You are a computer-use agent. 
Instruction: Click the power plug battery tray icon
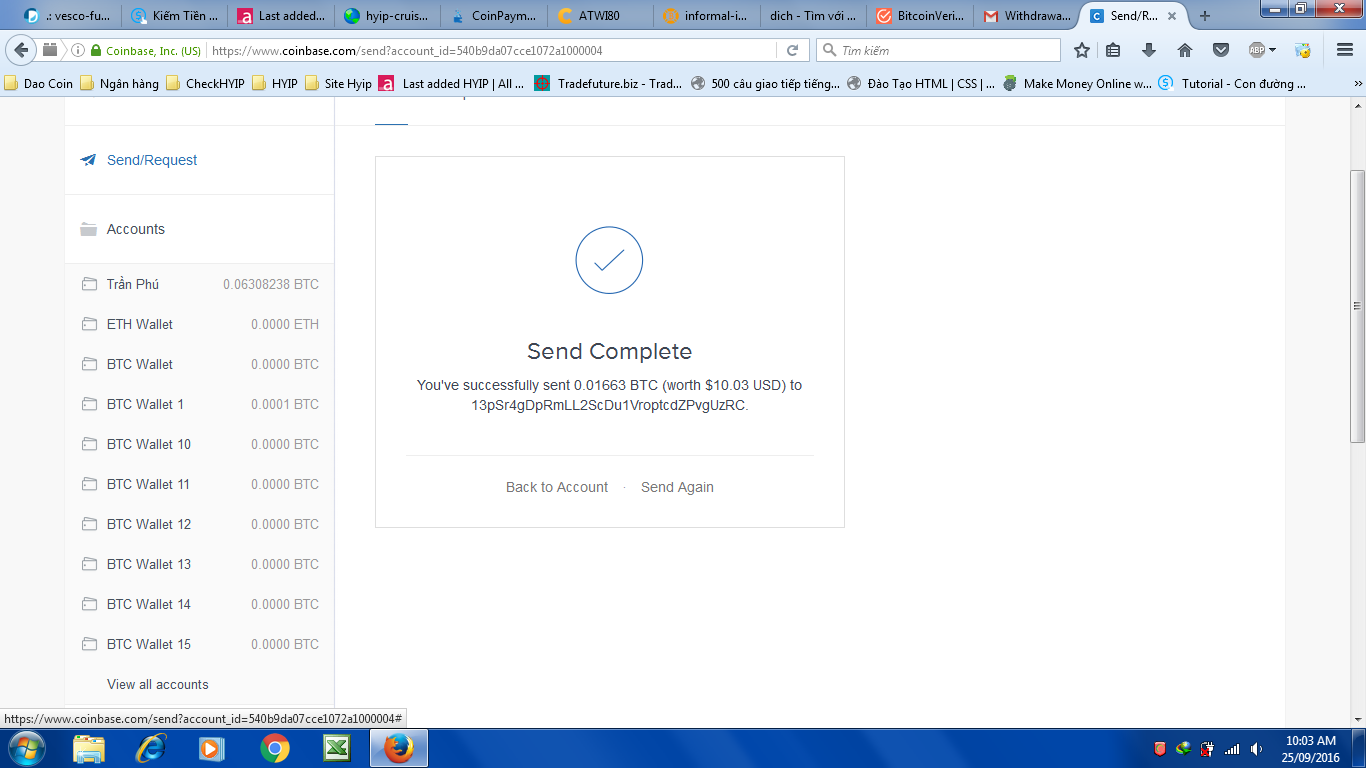[1208, 749]
